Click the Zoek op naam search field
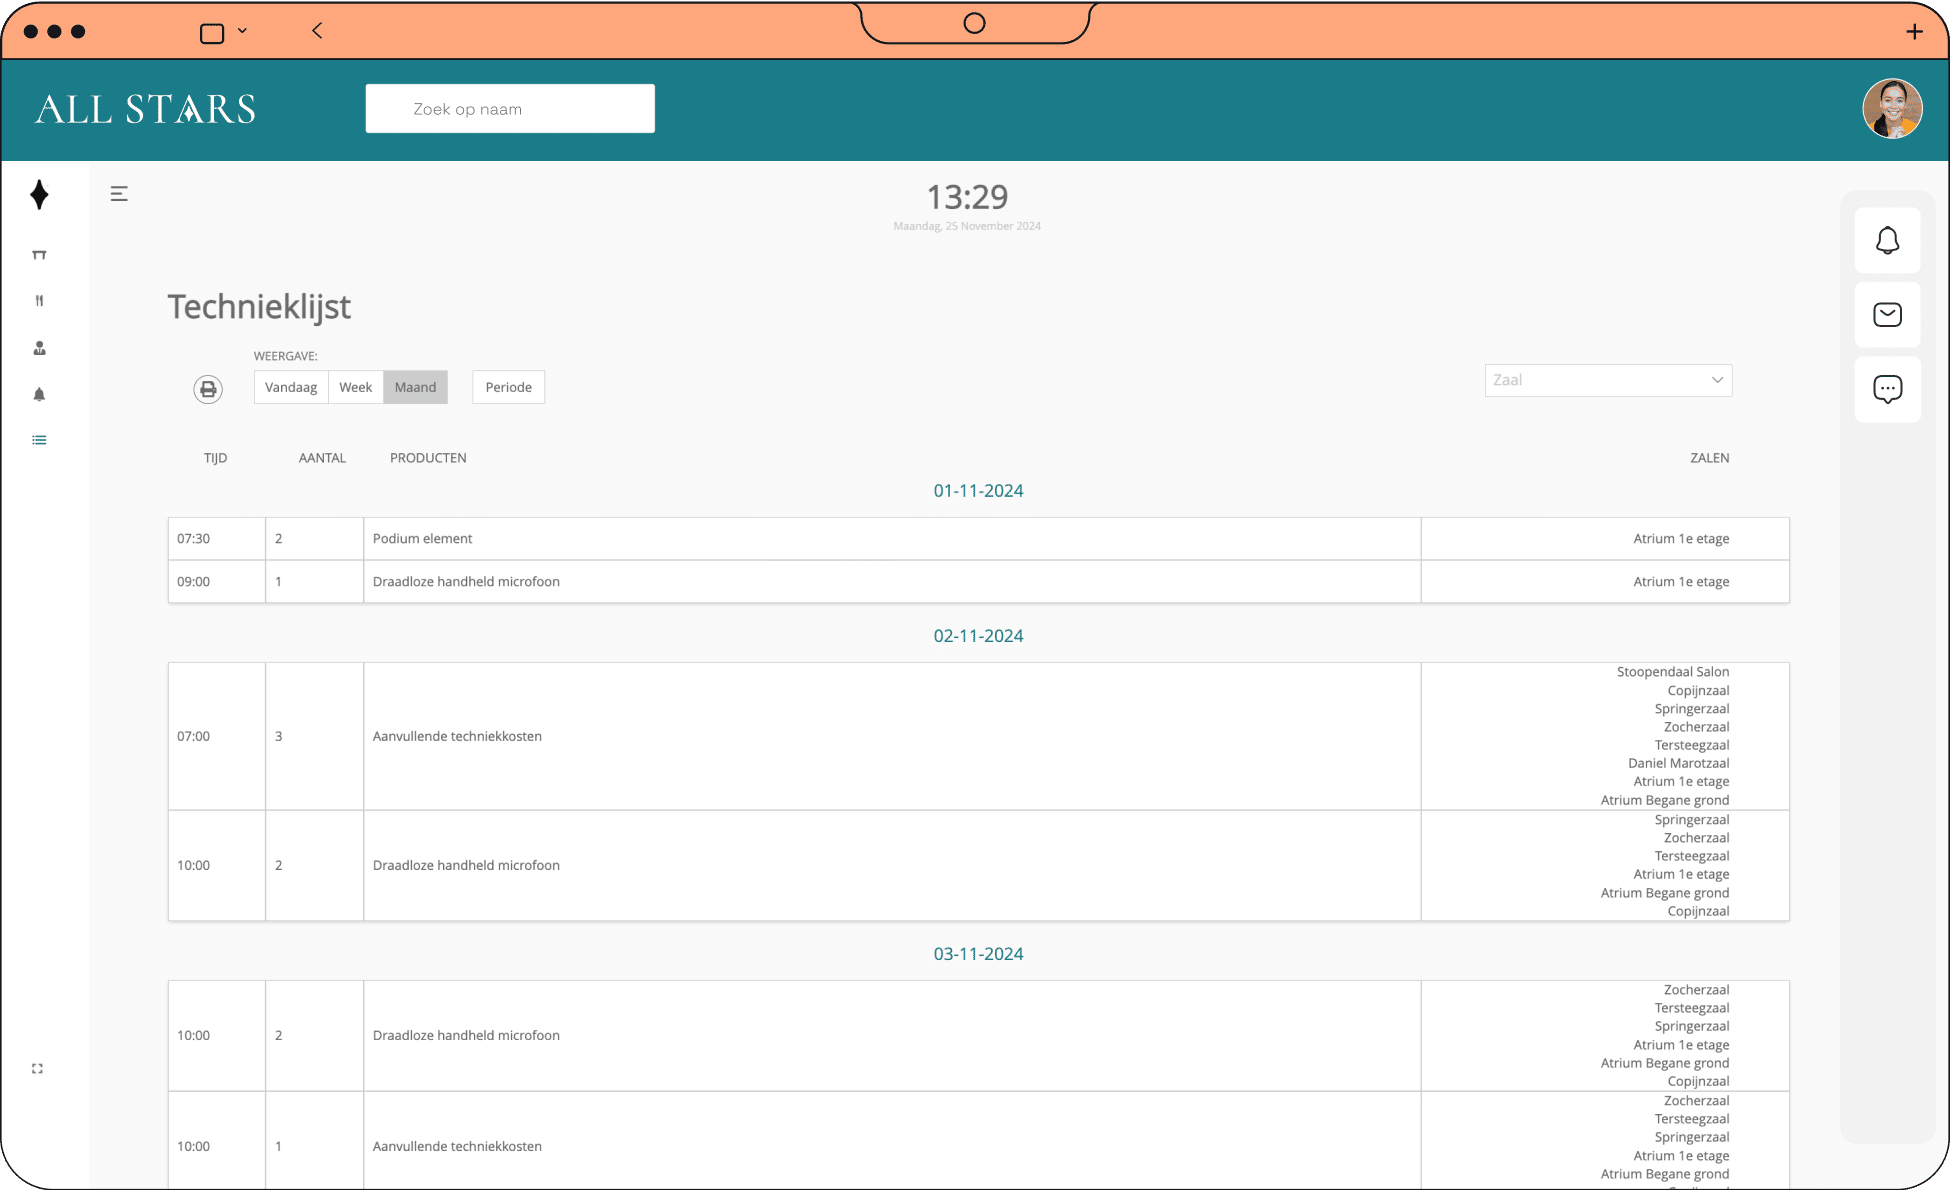 pos(510,109)
